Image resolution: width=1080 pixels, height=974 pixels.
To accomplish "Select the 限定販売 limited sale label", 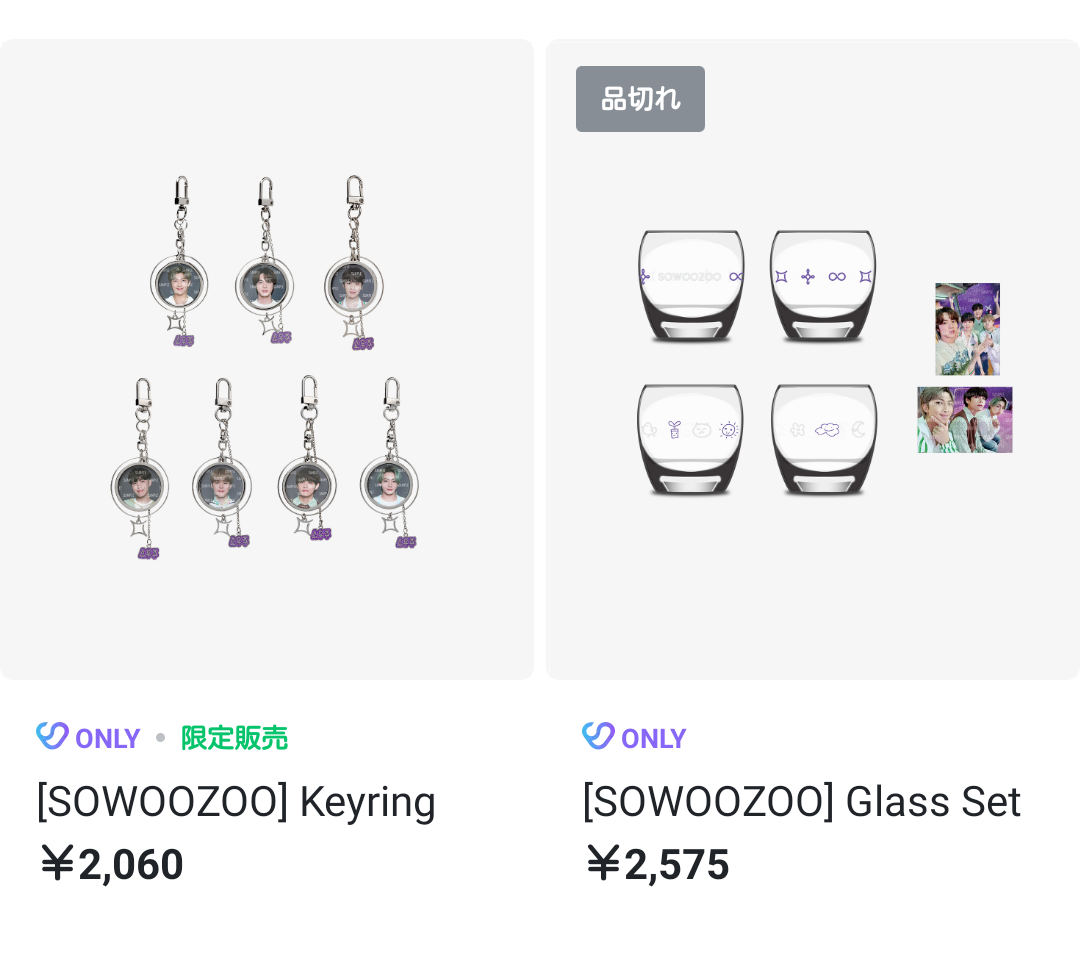I will 234,738.
